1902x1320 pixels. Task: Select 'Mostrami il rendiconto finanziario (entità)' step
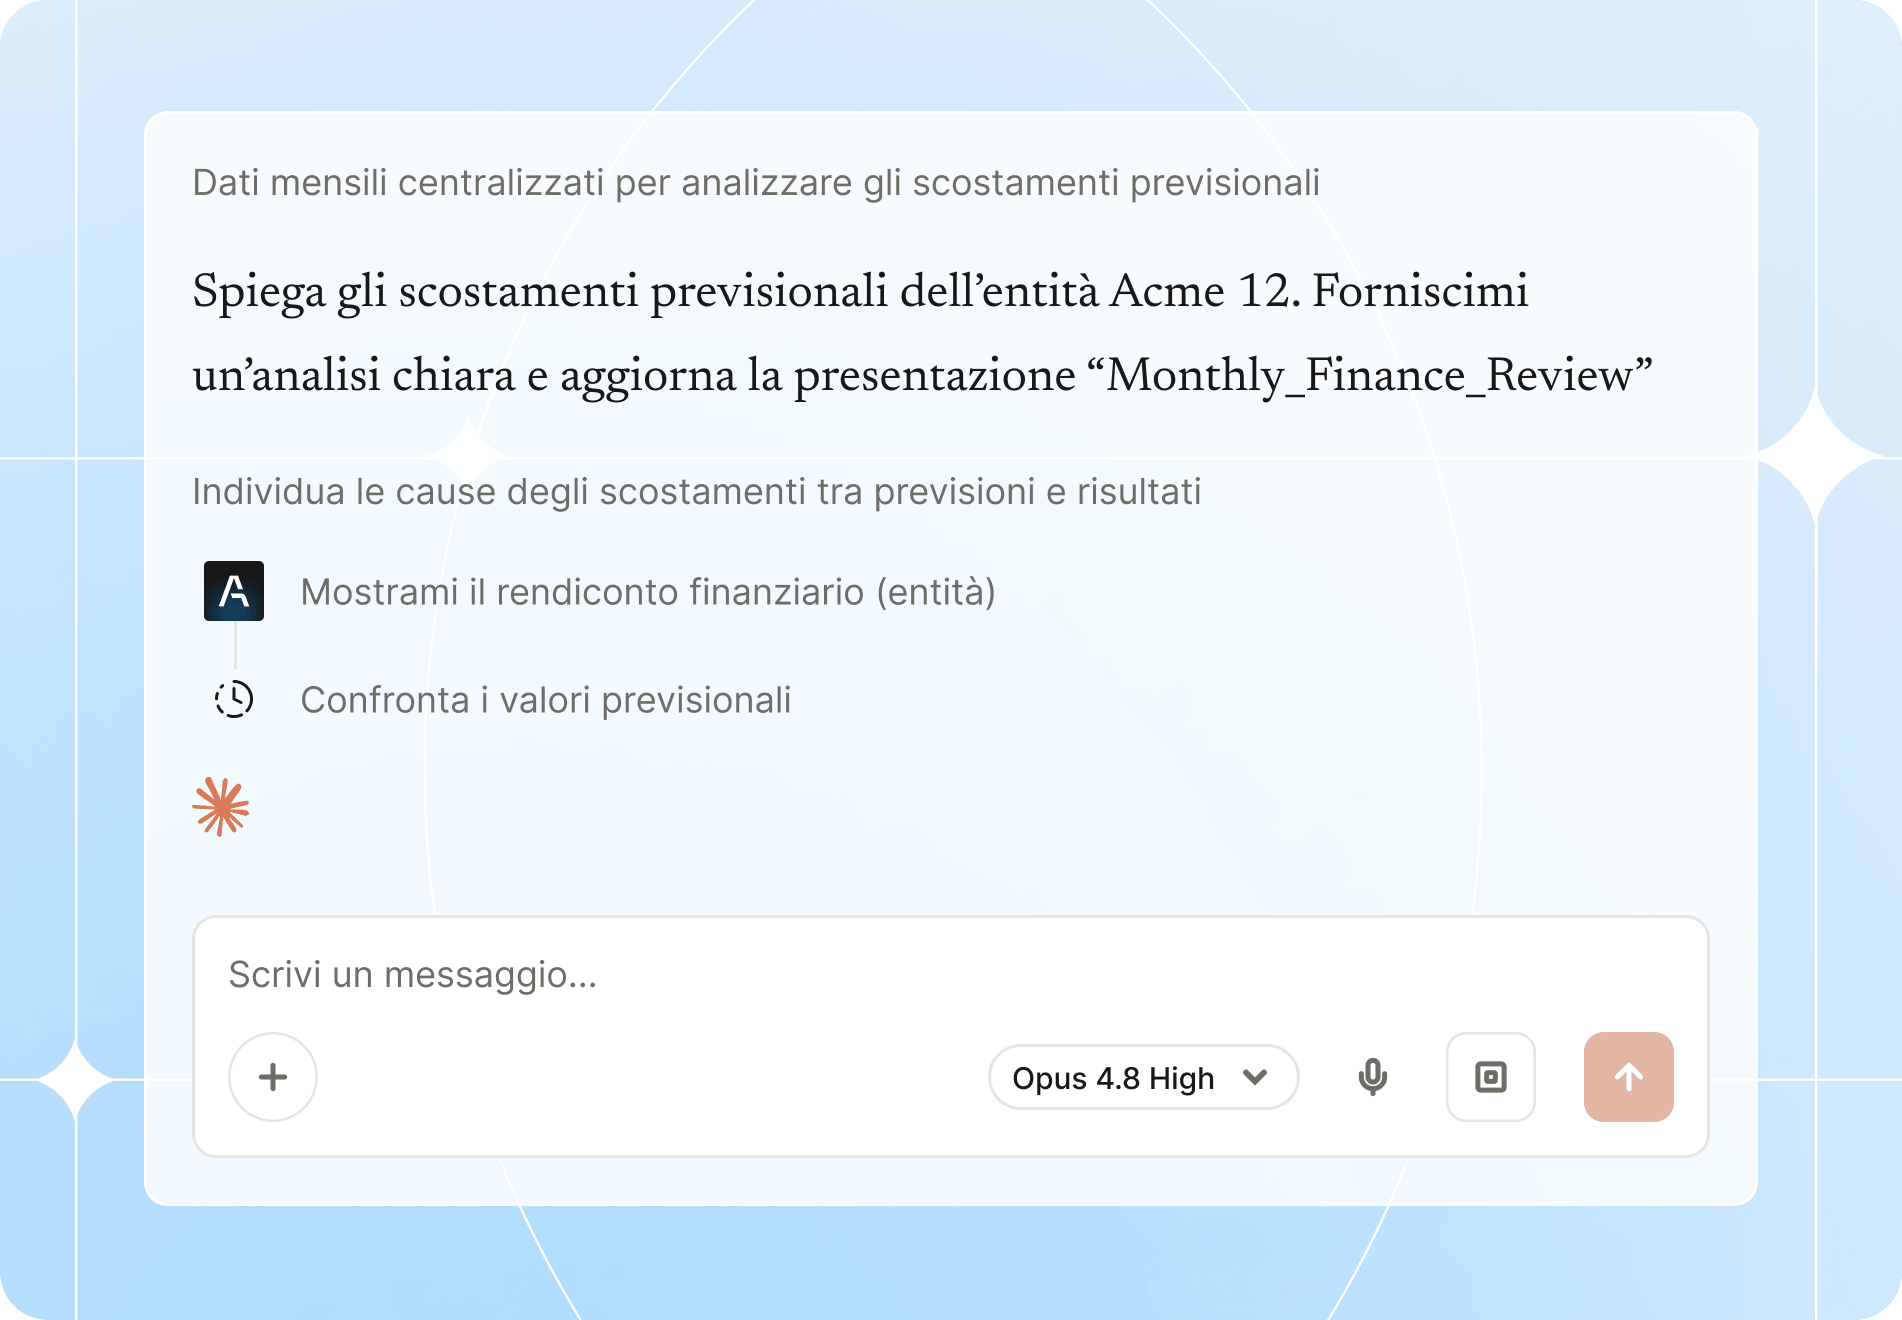[x=648, y=592]
